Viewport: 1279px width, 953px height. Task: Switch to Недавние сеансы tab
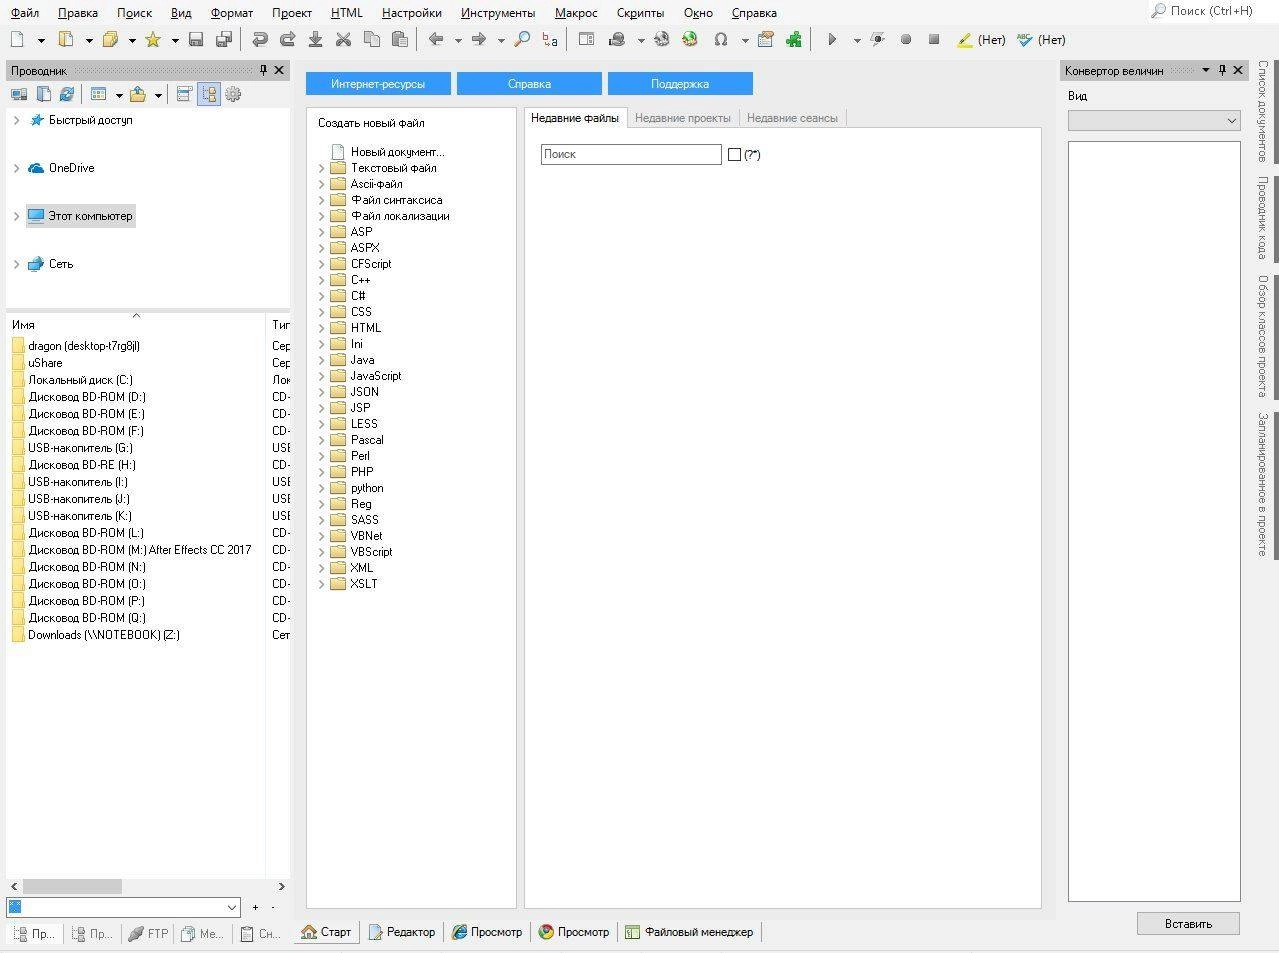(792, 118)
